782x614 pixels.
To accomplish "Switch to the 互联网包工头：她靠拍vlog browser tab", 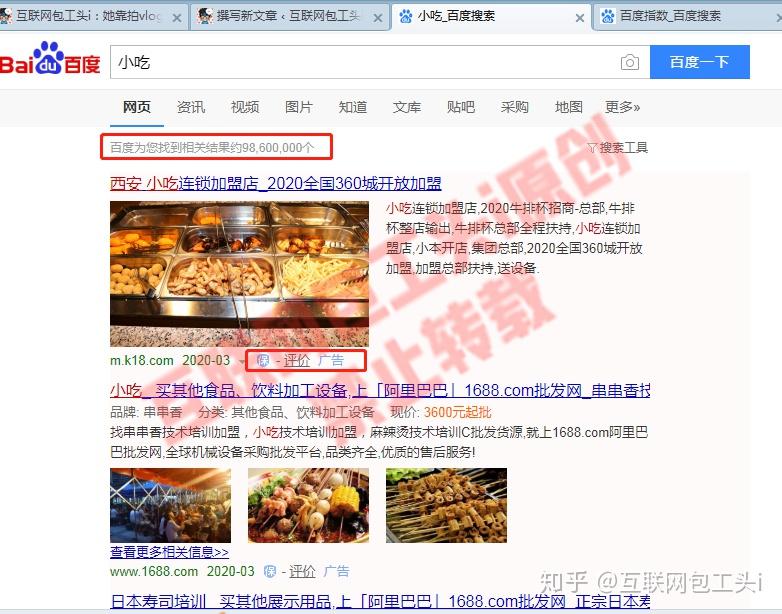I will click(x=93, y=16).
